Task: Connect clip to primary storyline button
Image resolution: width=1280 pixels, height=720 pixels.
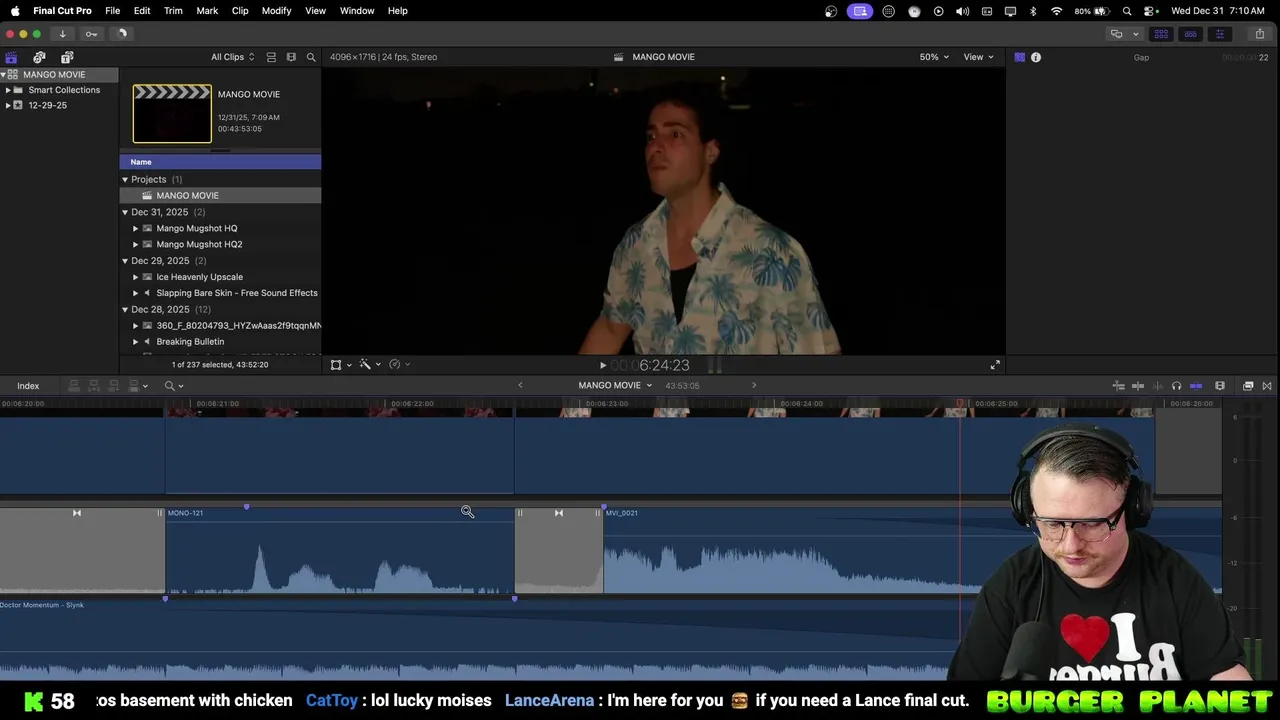Action: [74, 386]
